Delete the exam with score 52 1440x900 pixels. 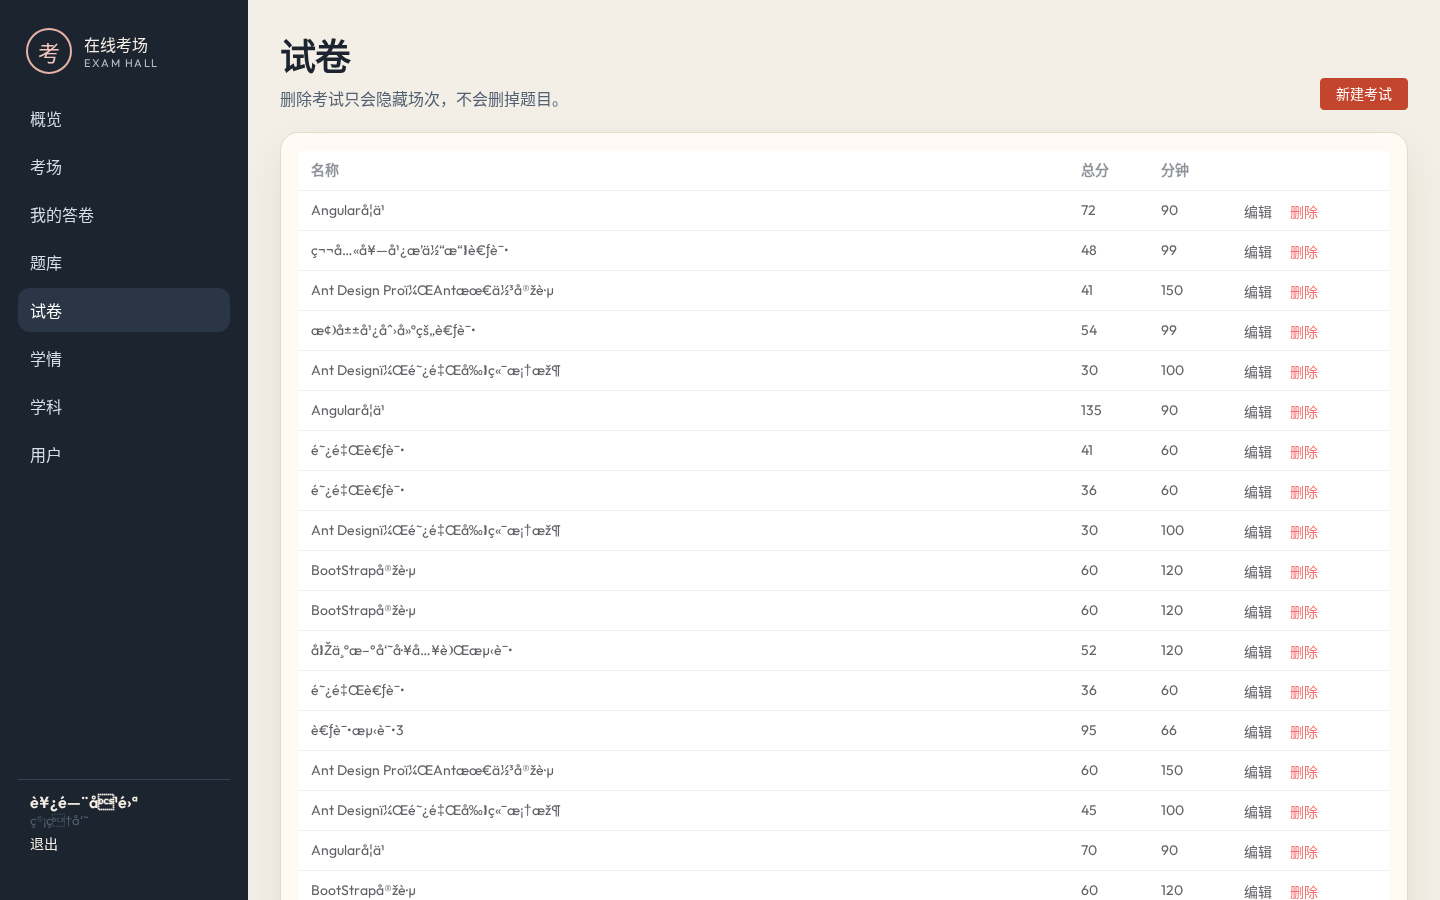click(1304, 652)
